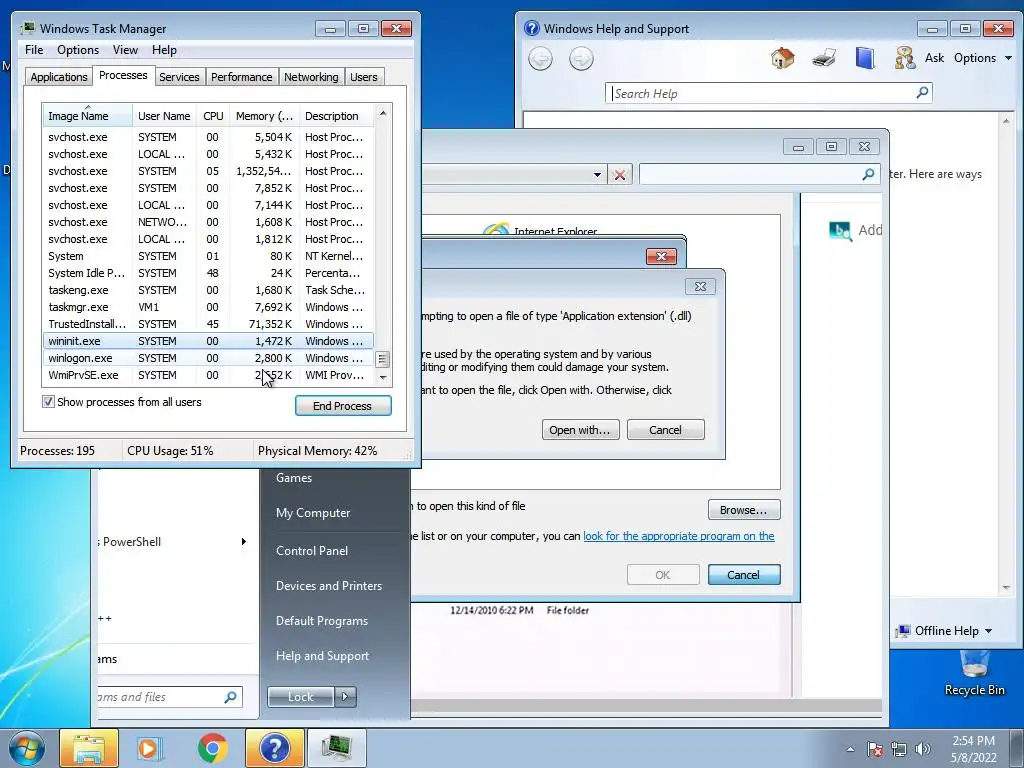Viewport: 1024px width, 768px height.
Task: Click the printer icon in Help and Support
Action: pyautogui.click(x=824, y=58)
